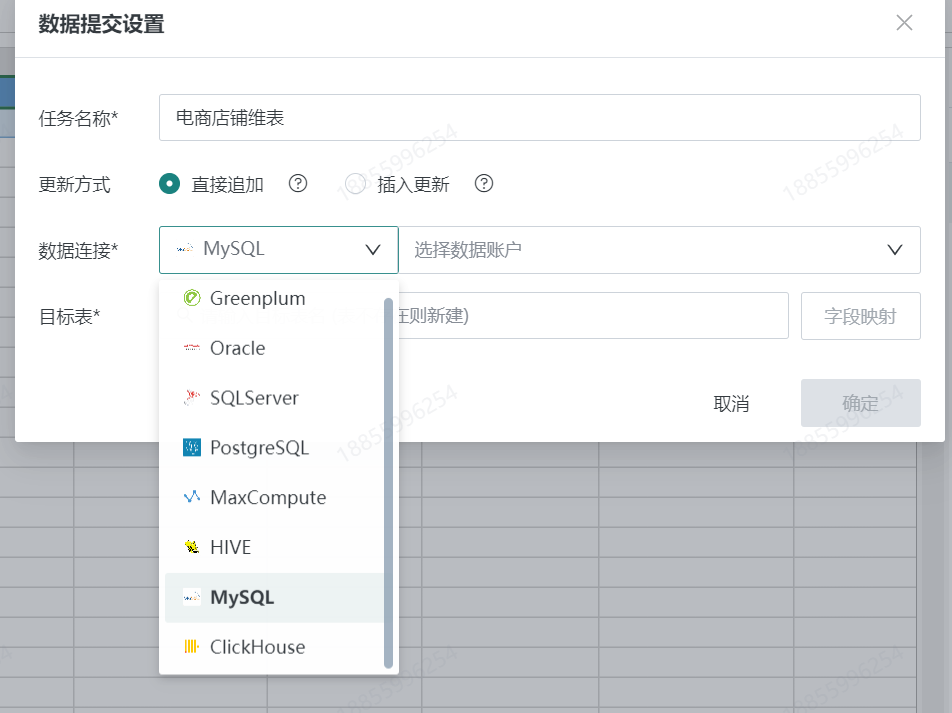
Task: Click the Greenplum logo icon
Action: (x=192, y=298)
